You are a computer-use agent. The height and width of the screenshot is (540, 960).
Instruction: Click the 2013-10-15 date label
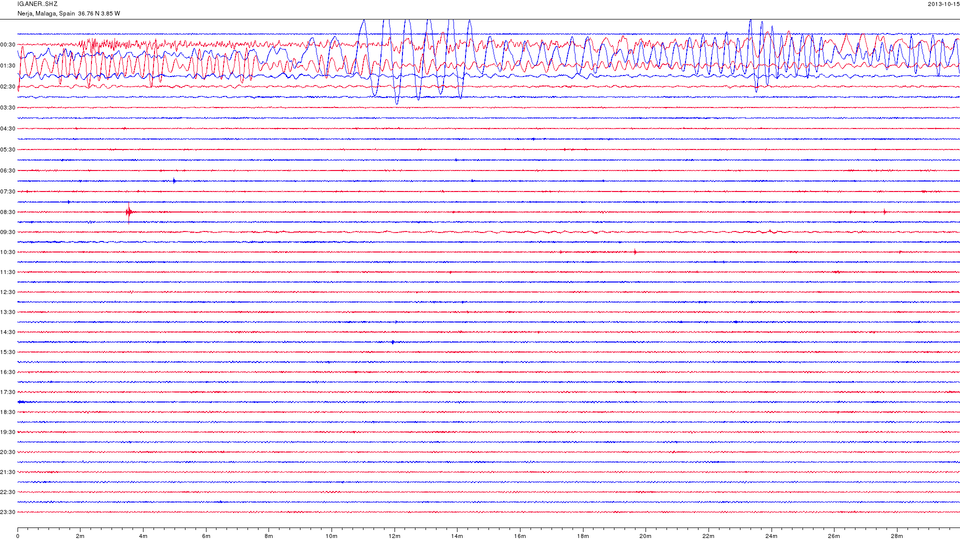[x=943, y=4]
